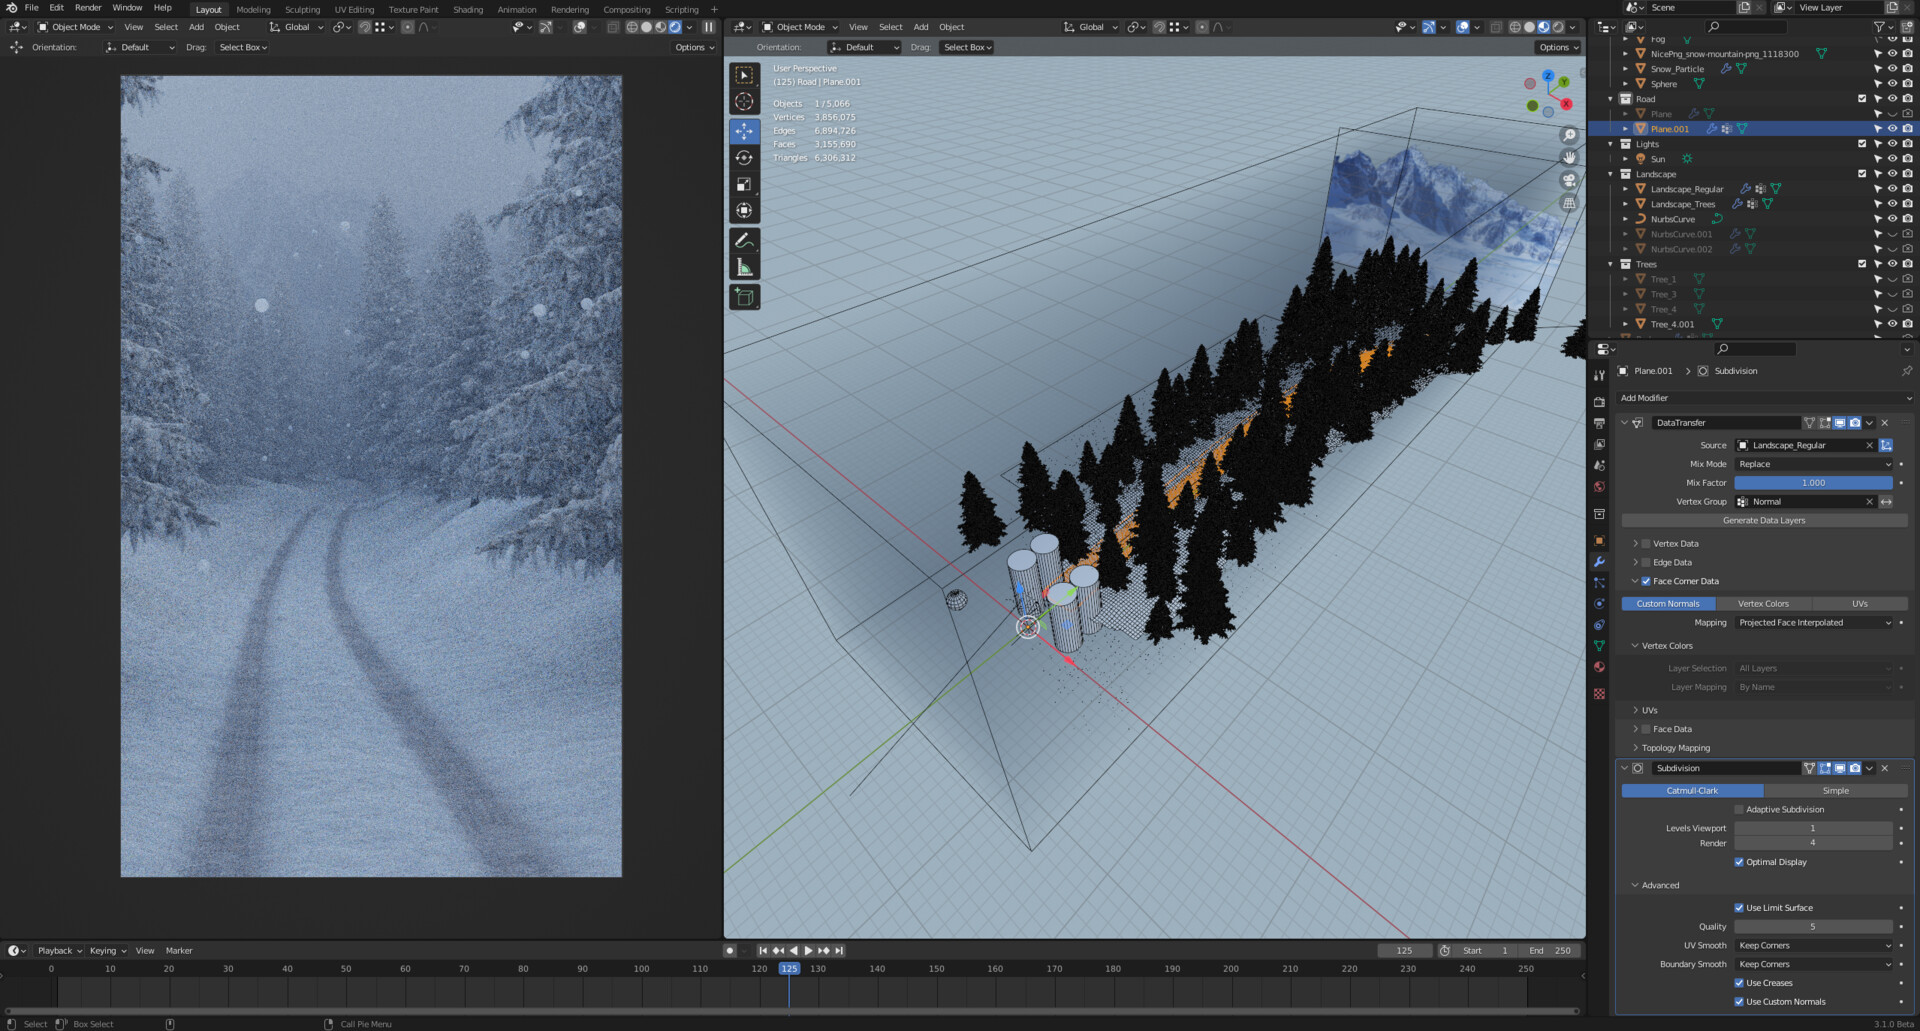Select the Move tool in viewport toolbar
This screenshot has height=1031, width=1920.
(744, 131)
